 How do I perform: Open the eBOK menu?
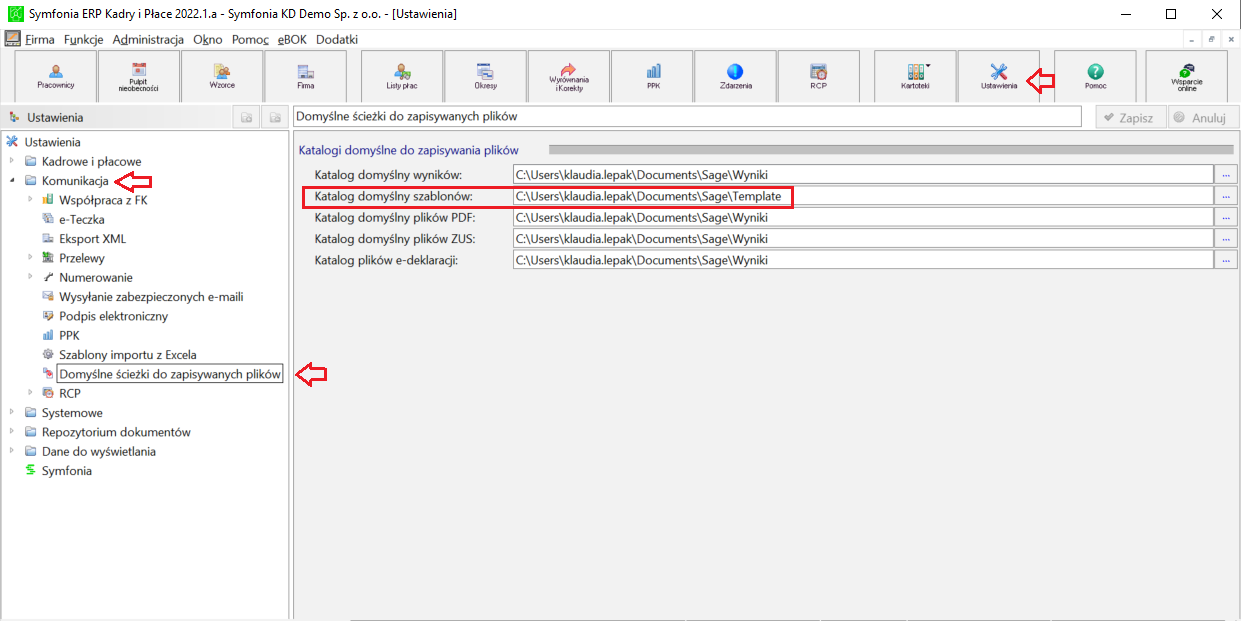[293, 39]
